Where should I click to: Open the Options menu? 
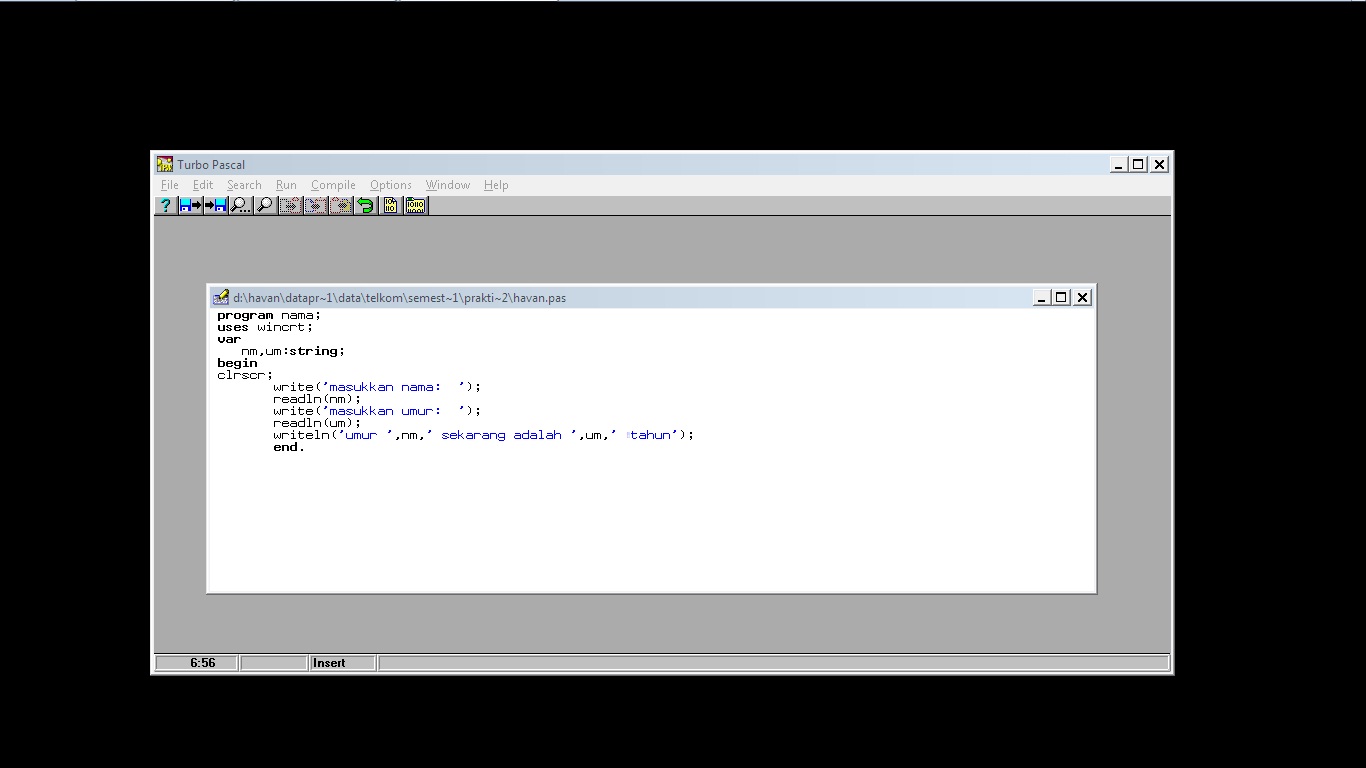click(390, 185)
